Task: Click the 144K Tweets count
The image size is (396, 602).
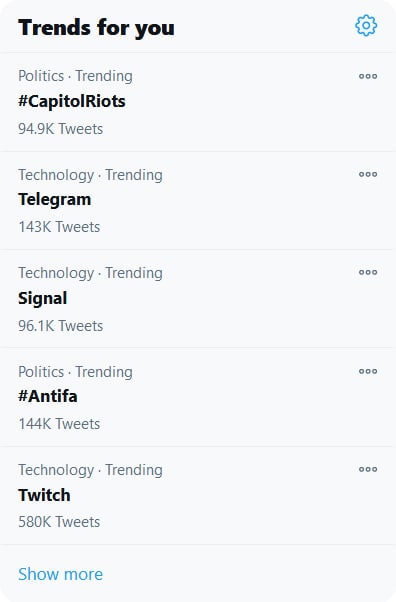Action: click(x=59, y=424)
